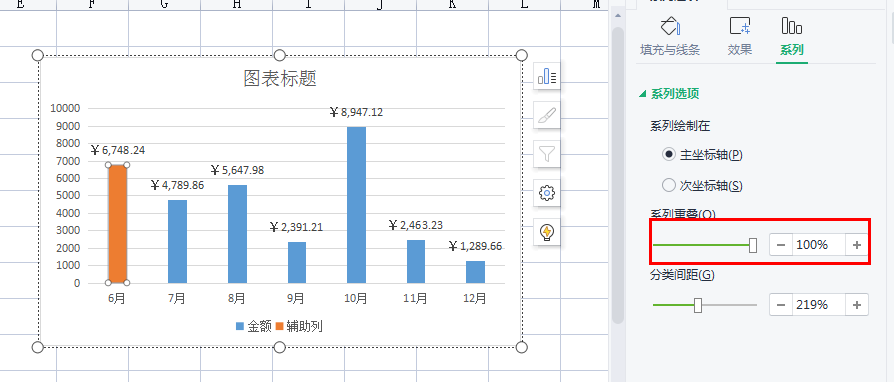The height and width of the screenshot is (382, 894).
Task: Increase series overlap with the plus button
Action: 856,245
